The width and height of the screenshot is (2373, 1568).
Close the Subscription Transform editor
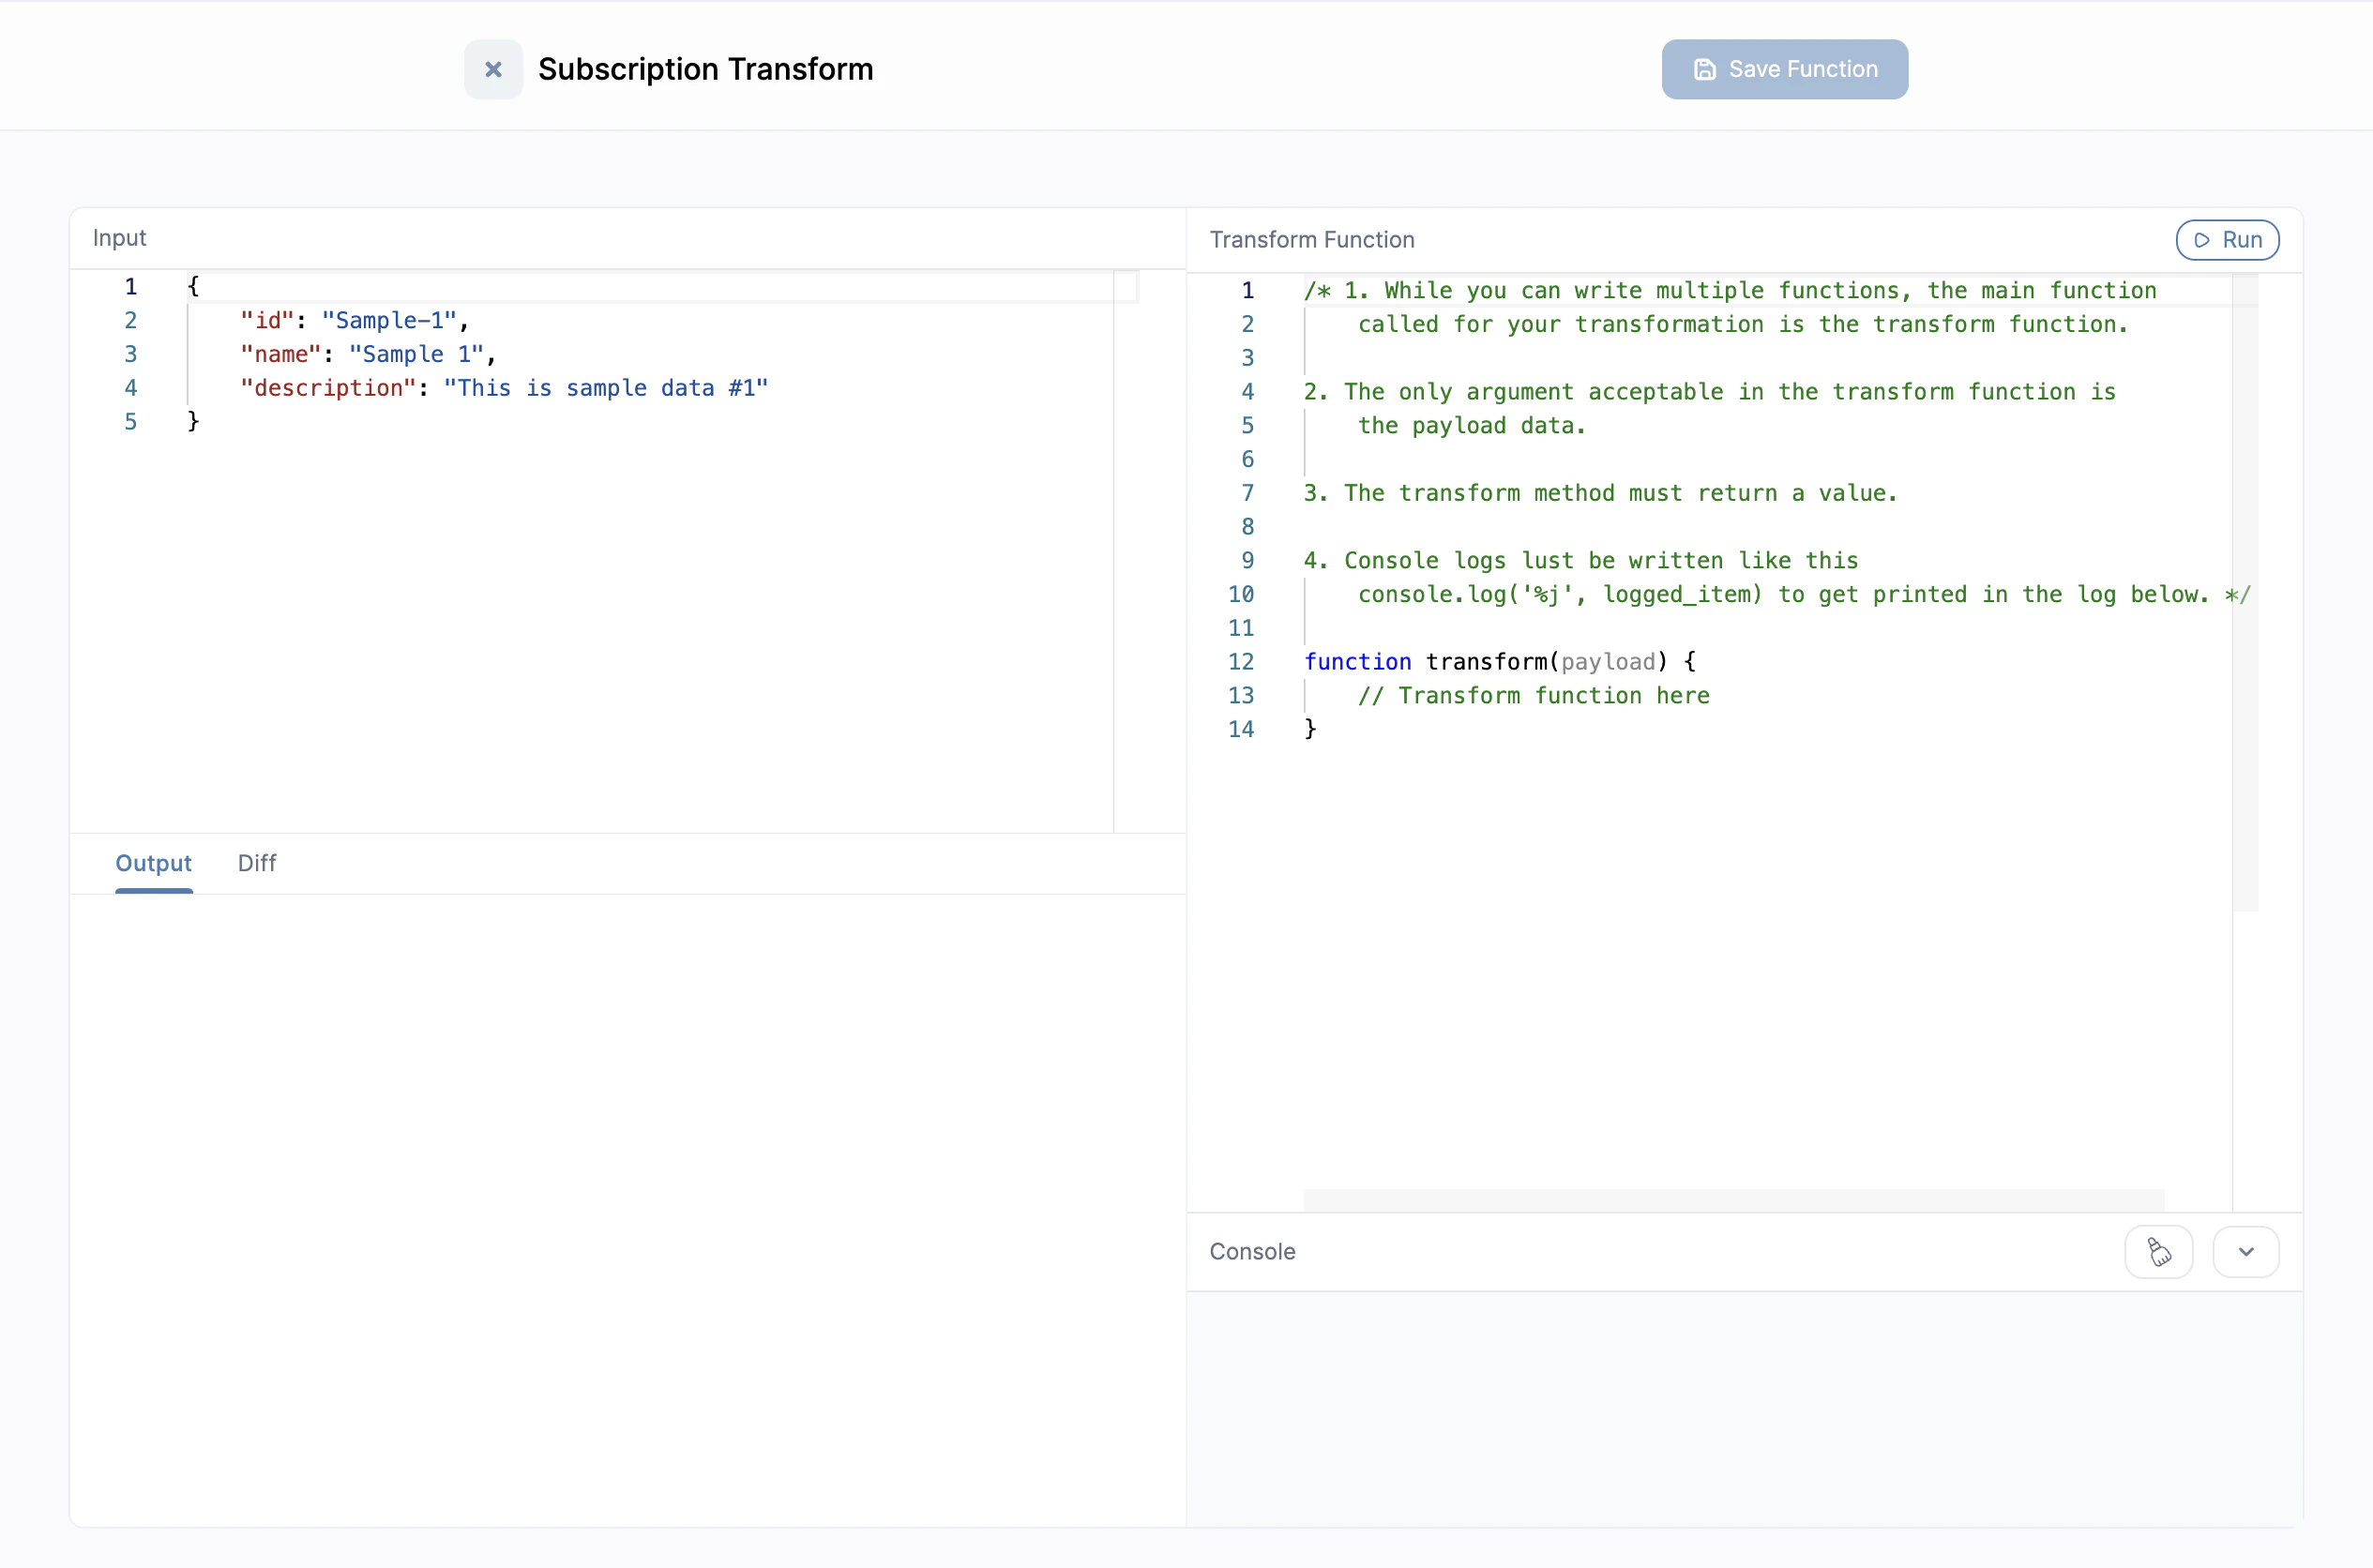pyautogui.click(x=492, y=69)
